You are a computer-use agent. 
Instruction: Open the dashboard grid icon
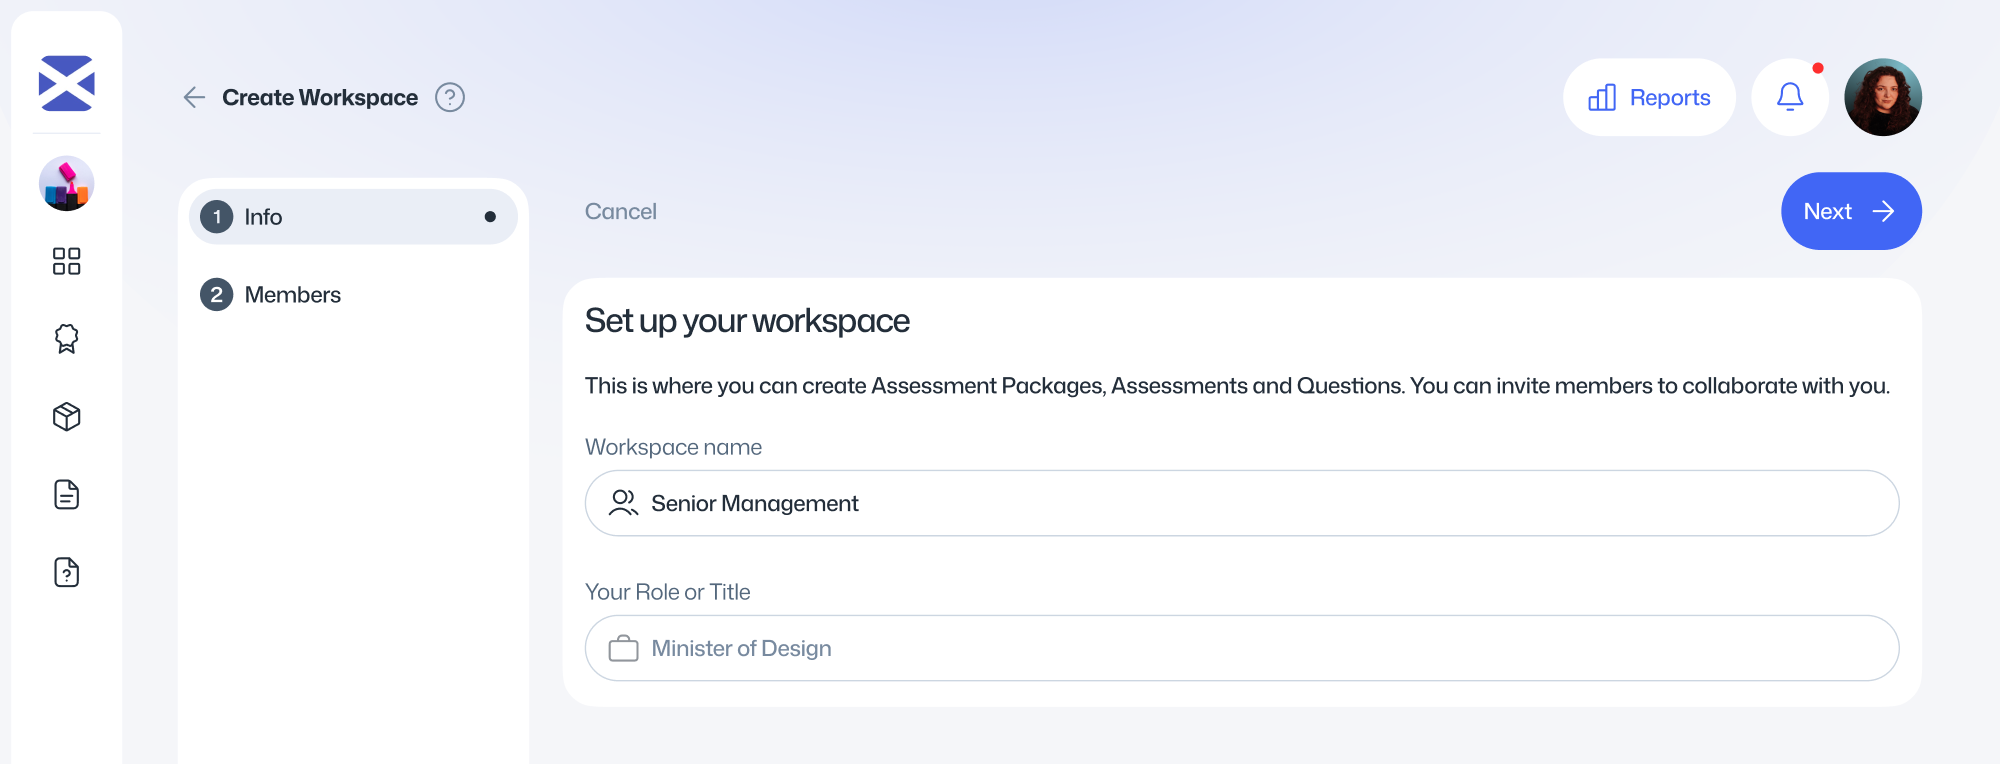point(66,261)
